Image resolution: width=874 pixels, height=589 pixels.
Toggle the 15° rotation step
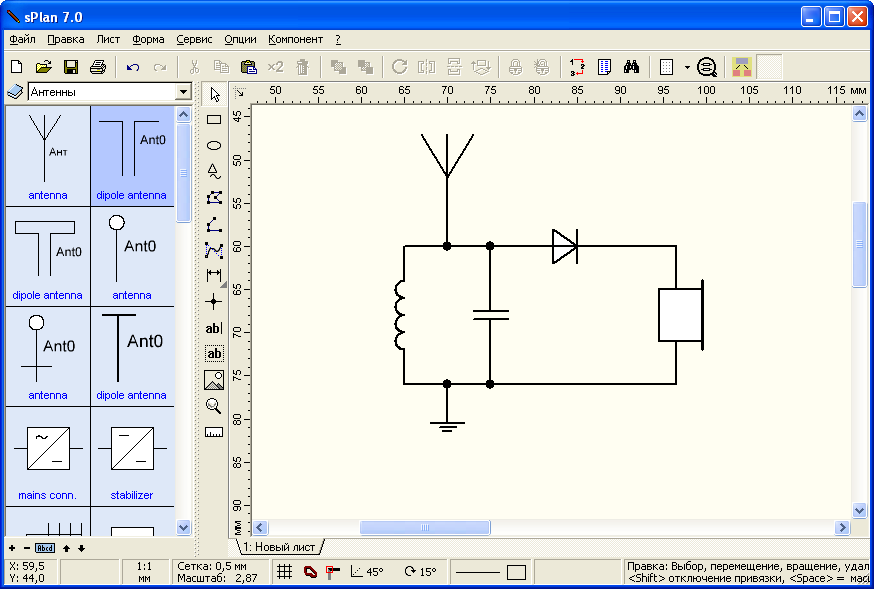pos(420,572)
